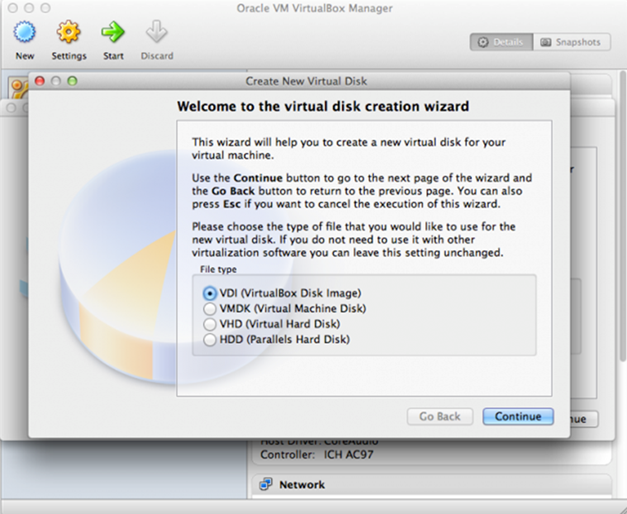
Task: Click the Network section icon in Manager
Action: 266,484
